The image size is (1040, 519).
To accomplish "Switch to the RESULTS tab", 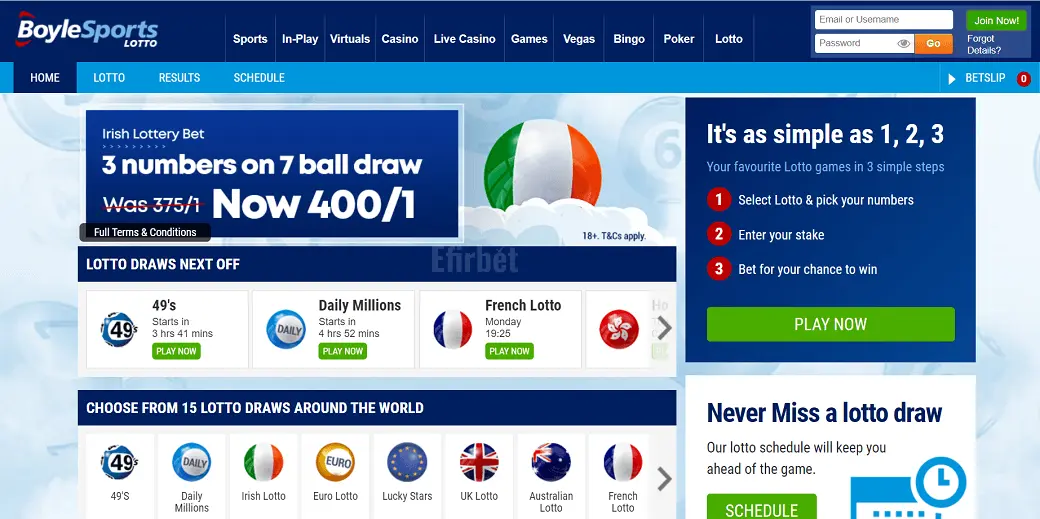I will [179, 78].
